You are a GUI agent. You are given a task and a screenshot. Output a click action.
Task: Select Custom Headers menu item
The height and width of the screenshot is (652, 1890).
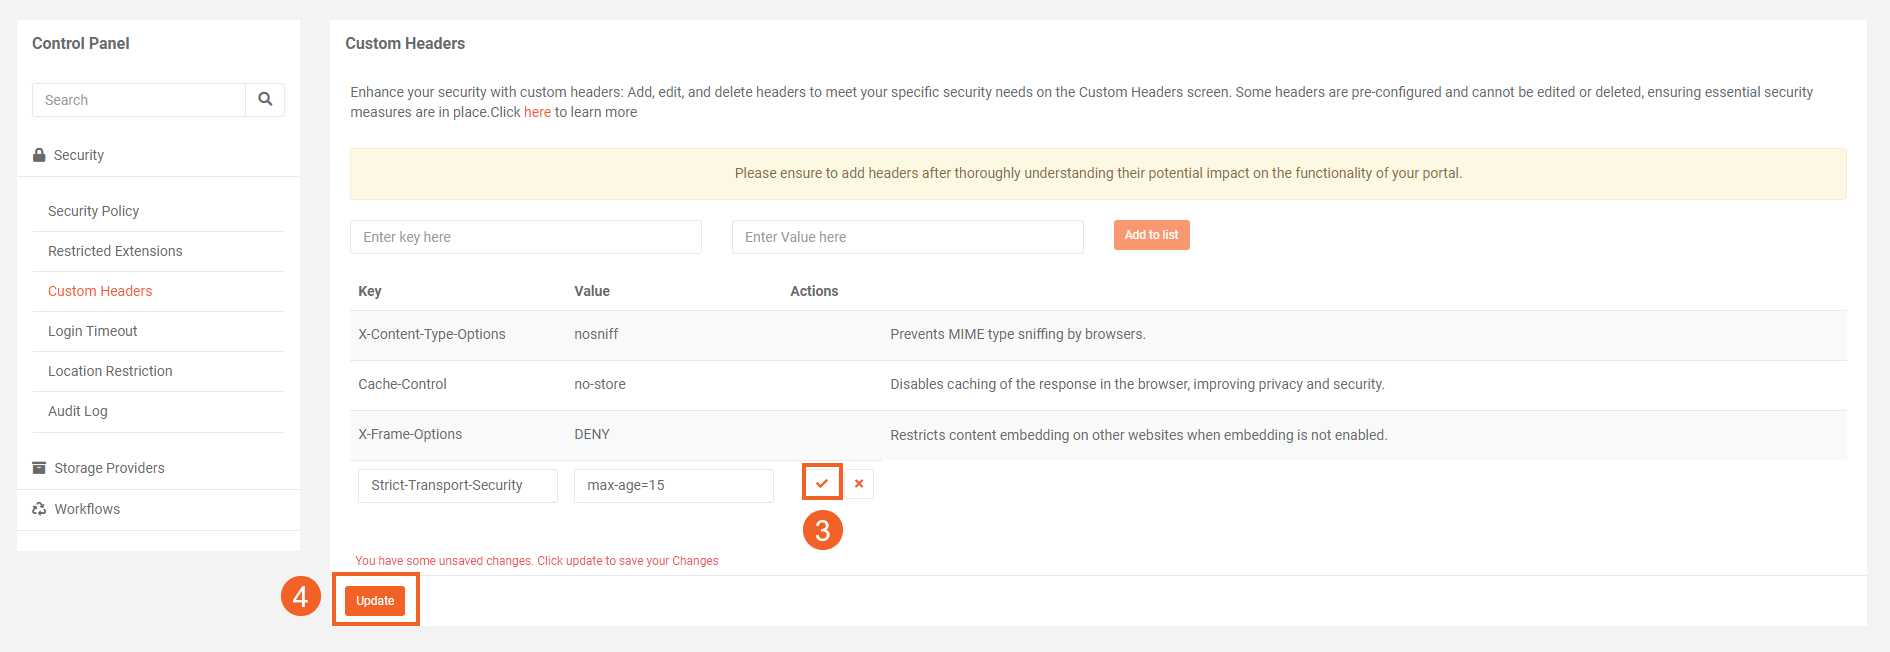click(x=100, y=291)
